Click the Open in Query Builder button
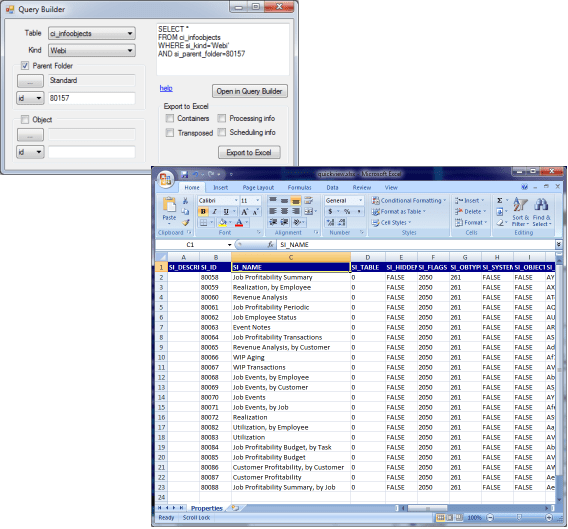Image resolution: width=568 pixels, height=529 pixels. point(250,91)
